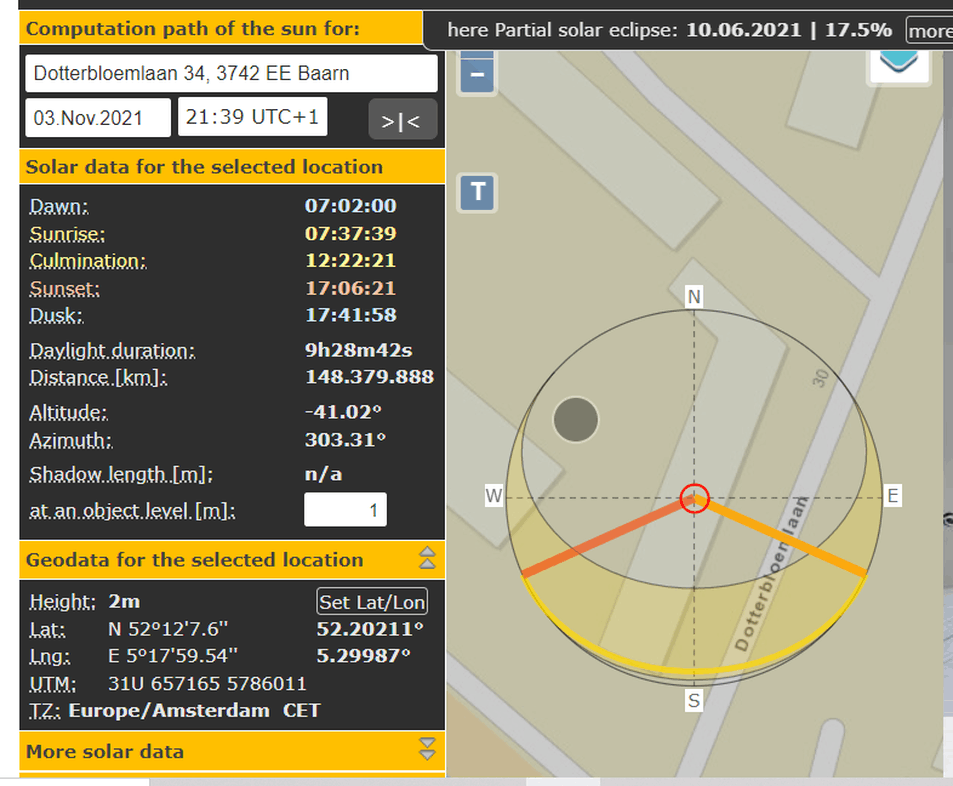The width and height of the screenshot is (953, 786).
Task: Click the Culmination label
Action: [x=88, y=261]
